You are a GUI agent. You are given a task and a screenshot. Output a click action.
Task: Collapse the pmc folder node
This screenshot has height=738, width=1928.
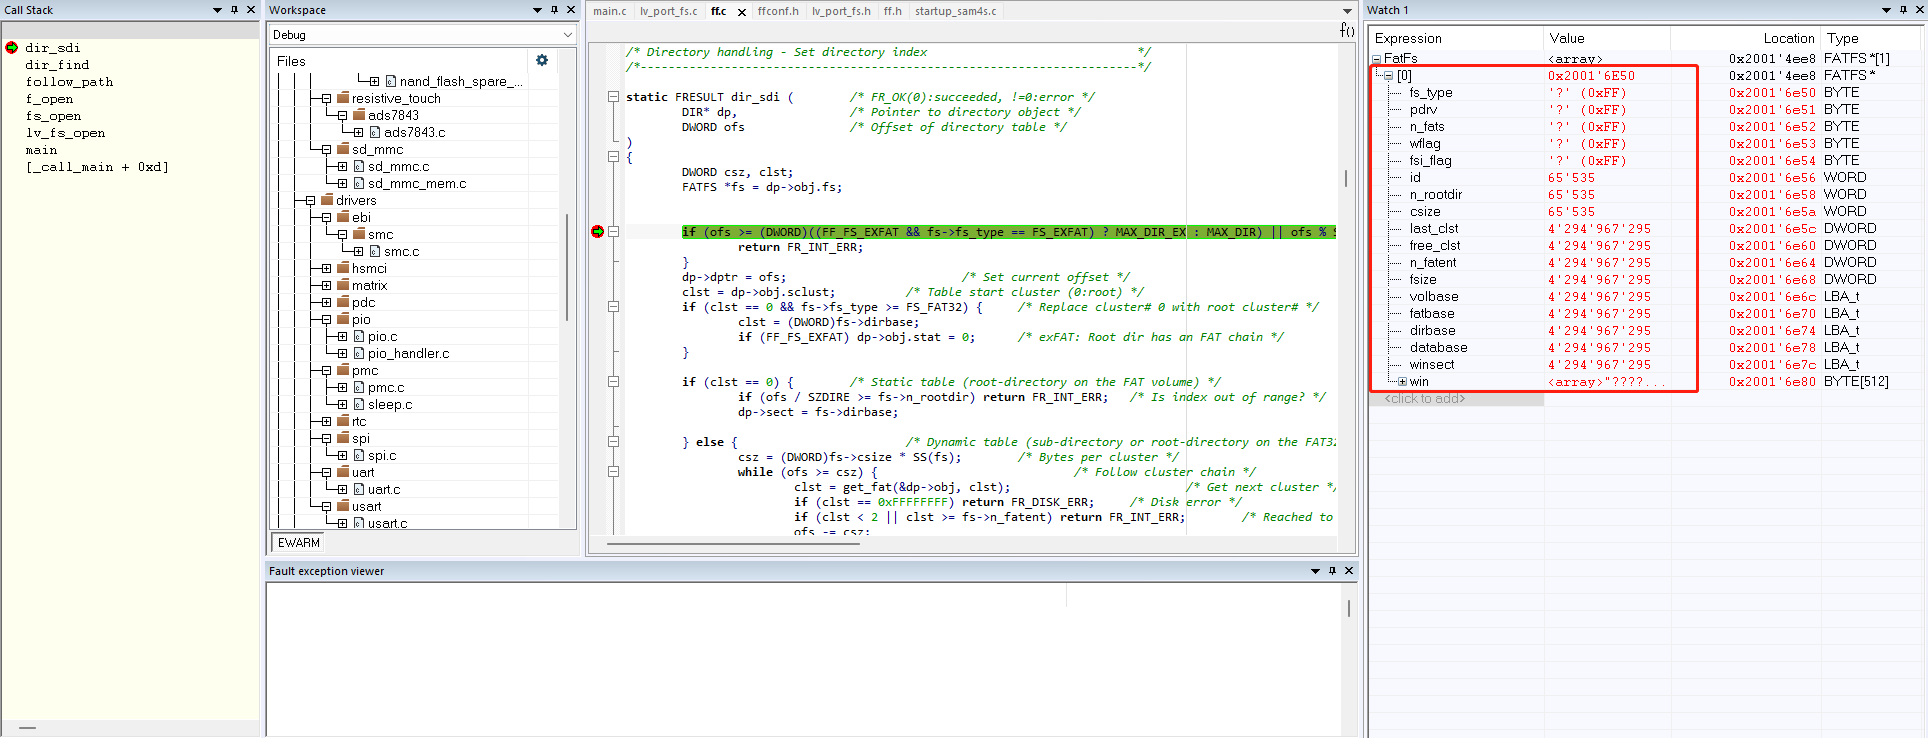pyautogui.click(x=326, y=370)
